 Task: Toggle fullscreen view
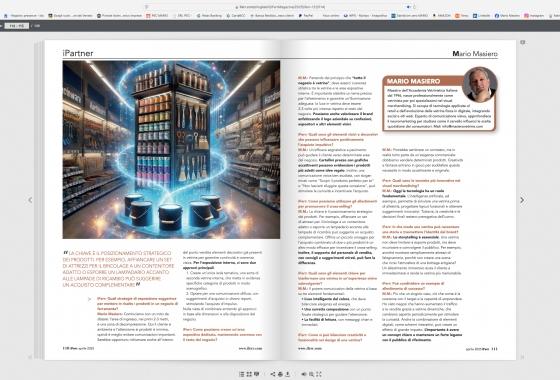click(x=319, y=374)
